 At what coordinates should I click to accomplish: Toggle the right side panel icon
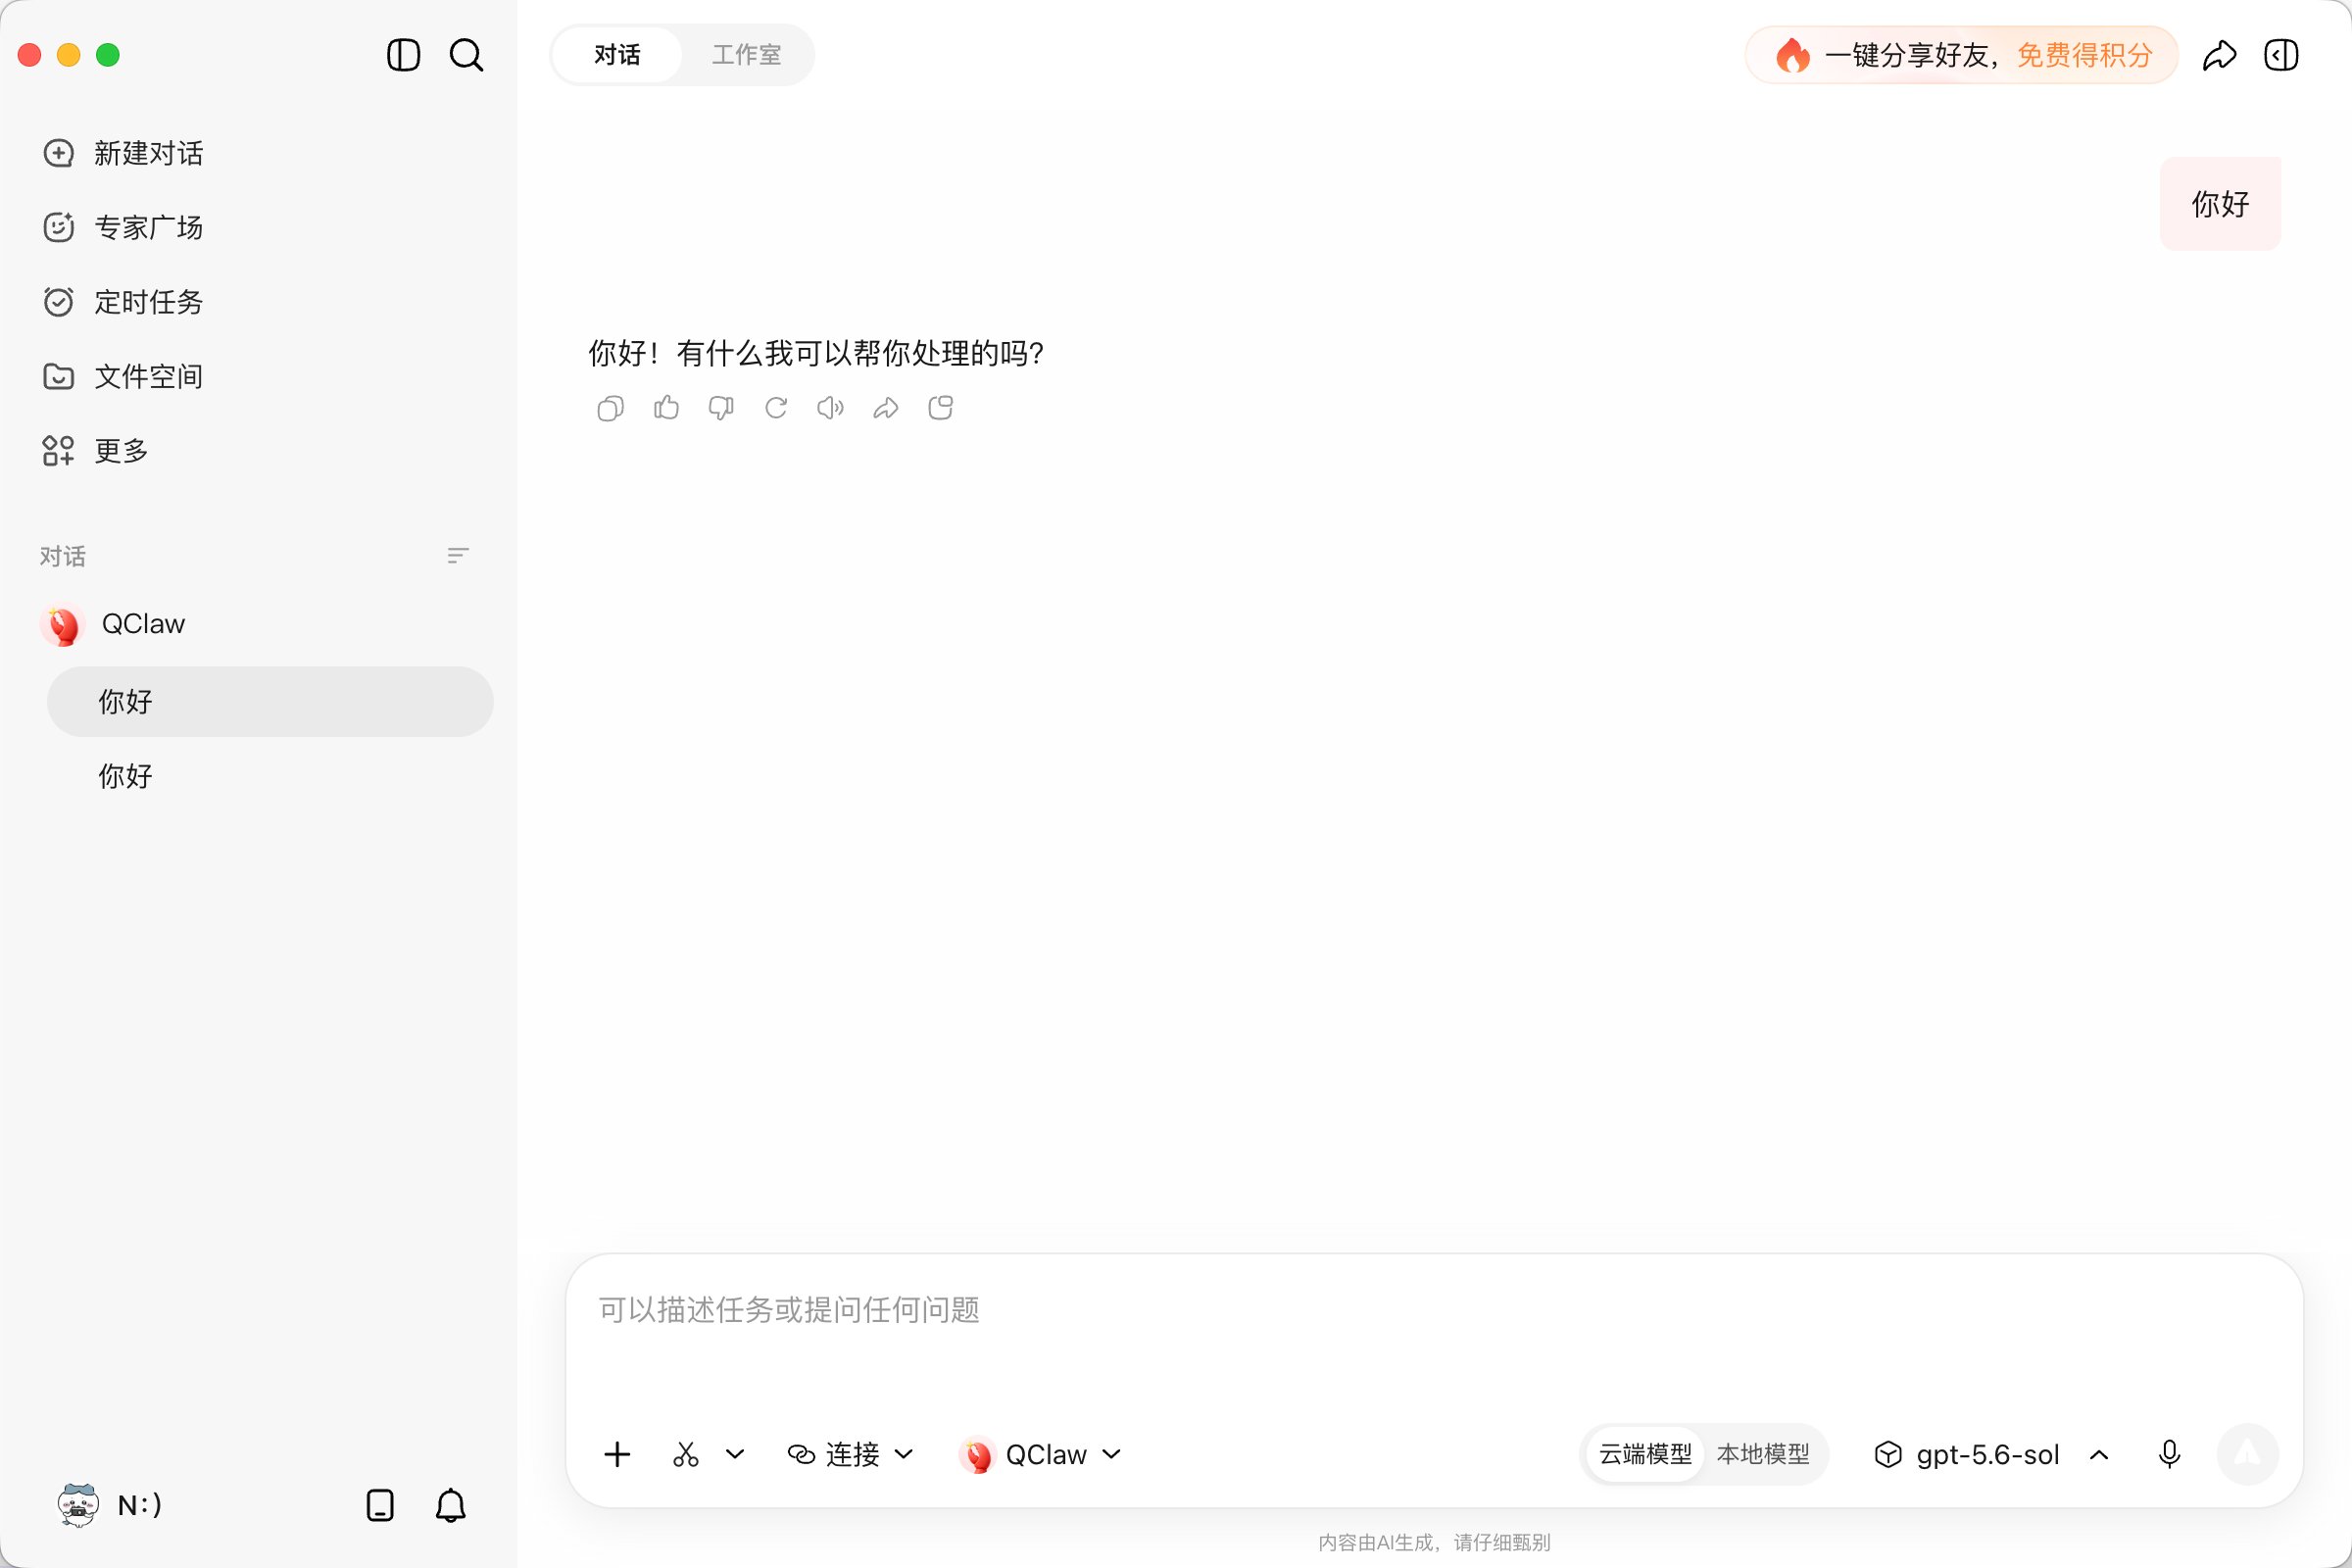(x=2281, y=55)
